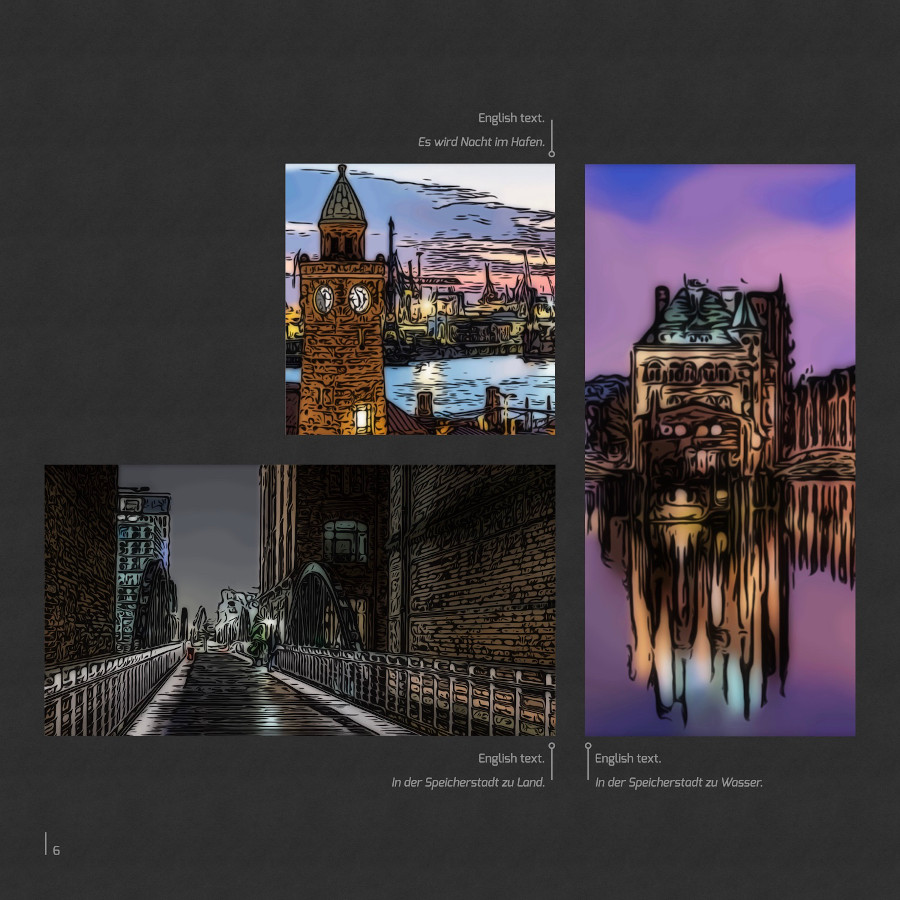Click the page number 6
Screen dimensions: 900x900
56,851
